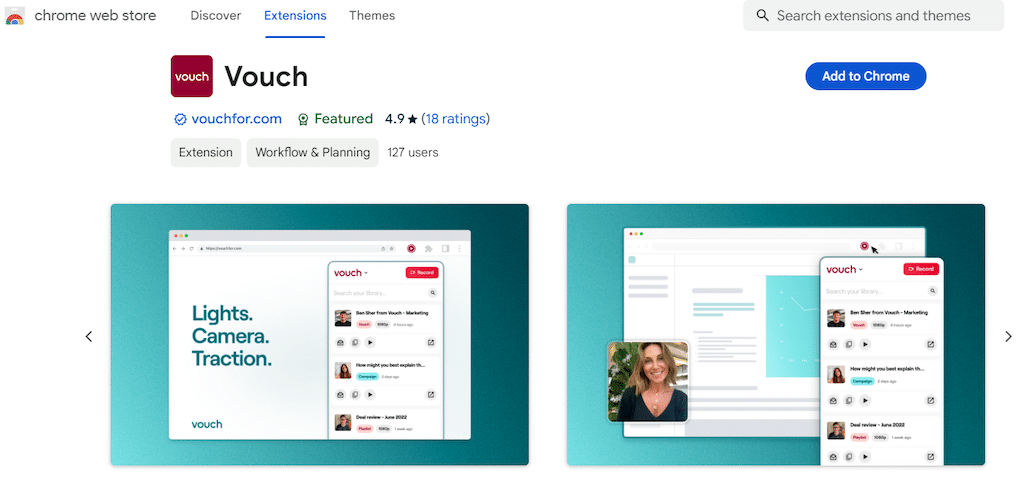1024x486 pixels.
Task: Click the 127 users text
Action: 413,152
